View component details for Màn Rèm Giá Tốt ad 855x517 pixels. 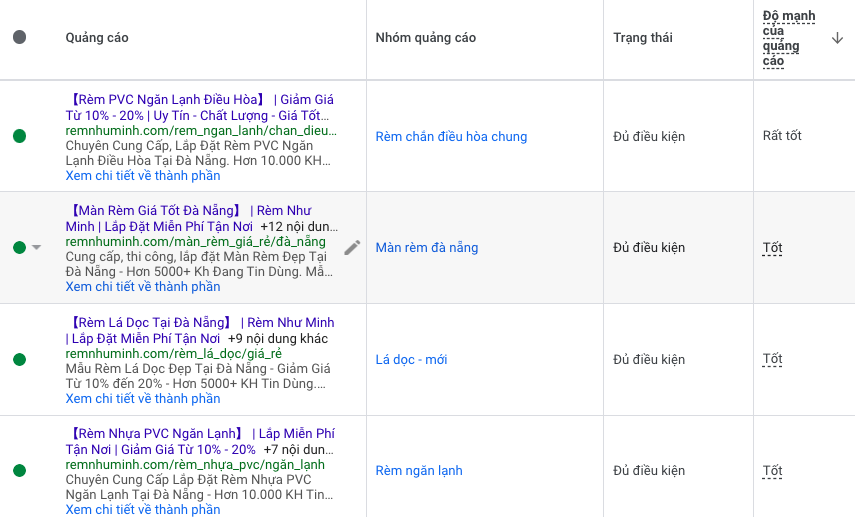pos(143,287)
